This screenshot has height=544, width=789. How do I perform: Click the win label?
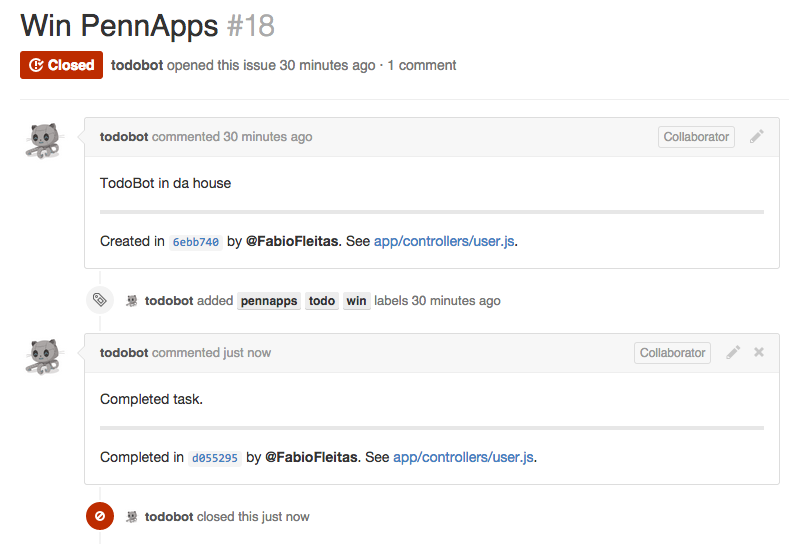point(356,301)
